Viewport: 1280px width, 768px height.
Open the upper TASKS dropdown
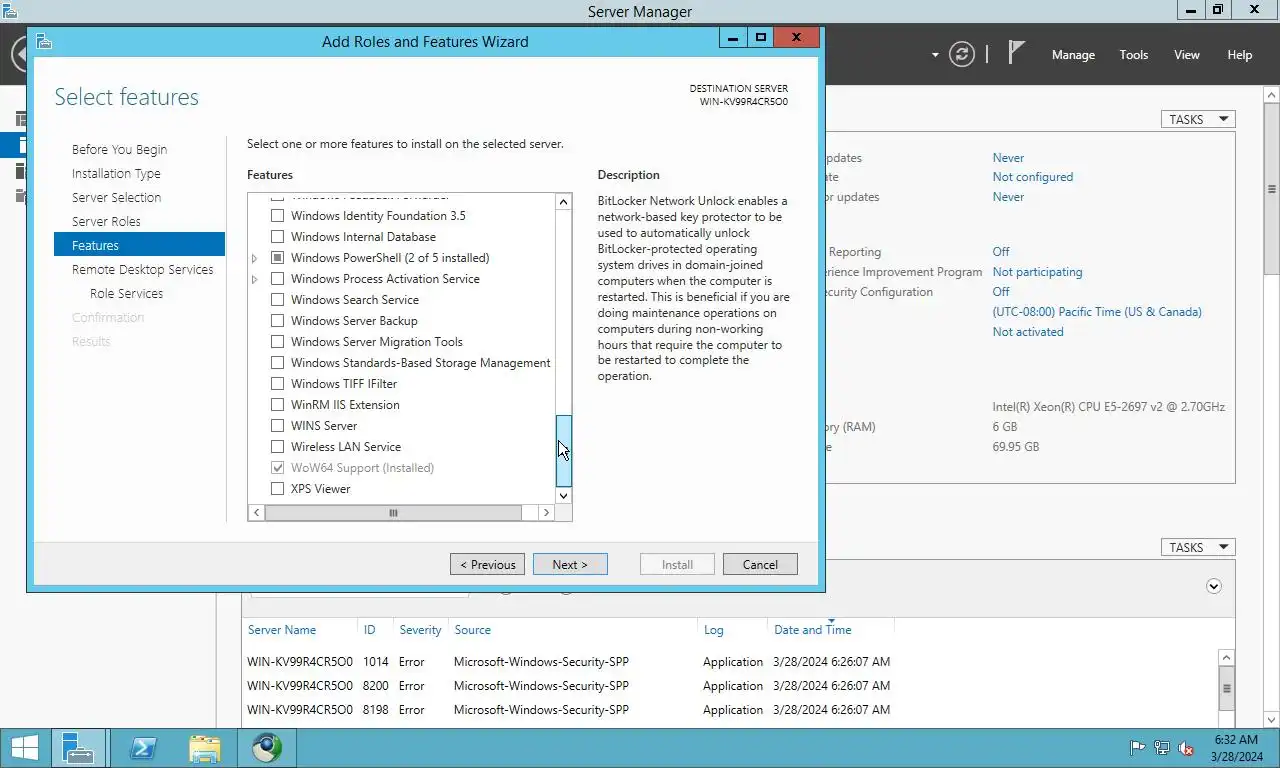click(1198, 119)
